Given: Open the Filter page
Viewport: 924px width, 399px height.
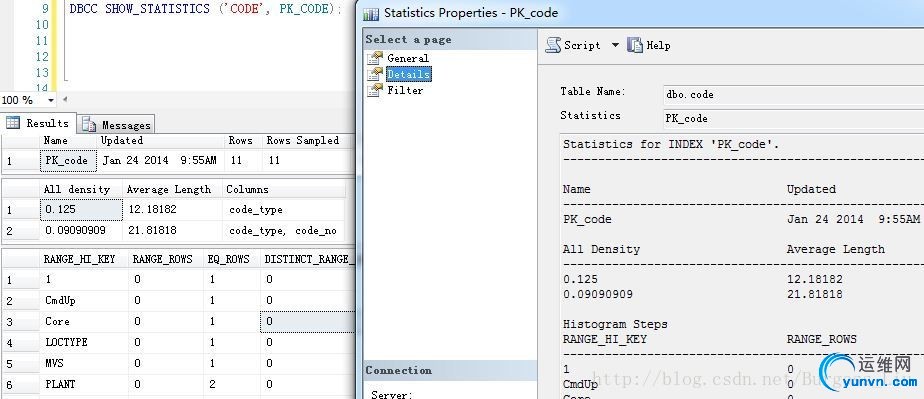Looking at the screenshot, I should [405, 90].
